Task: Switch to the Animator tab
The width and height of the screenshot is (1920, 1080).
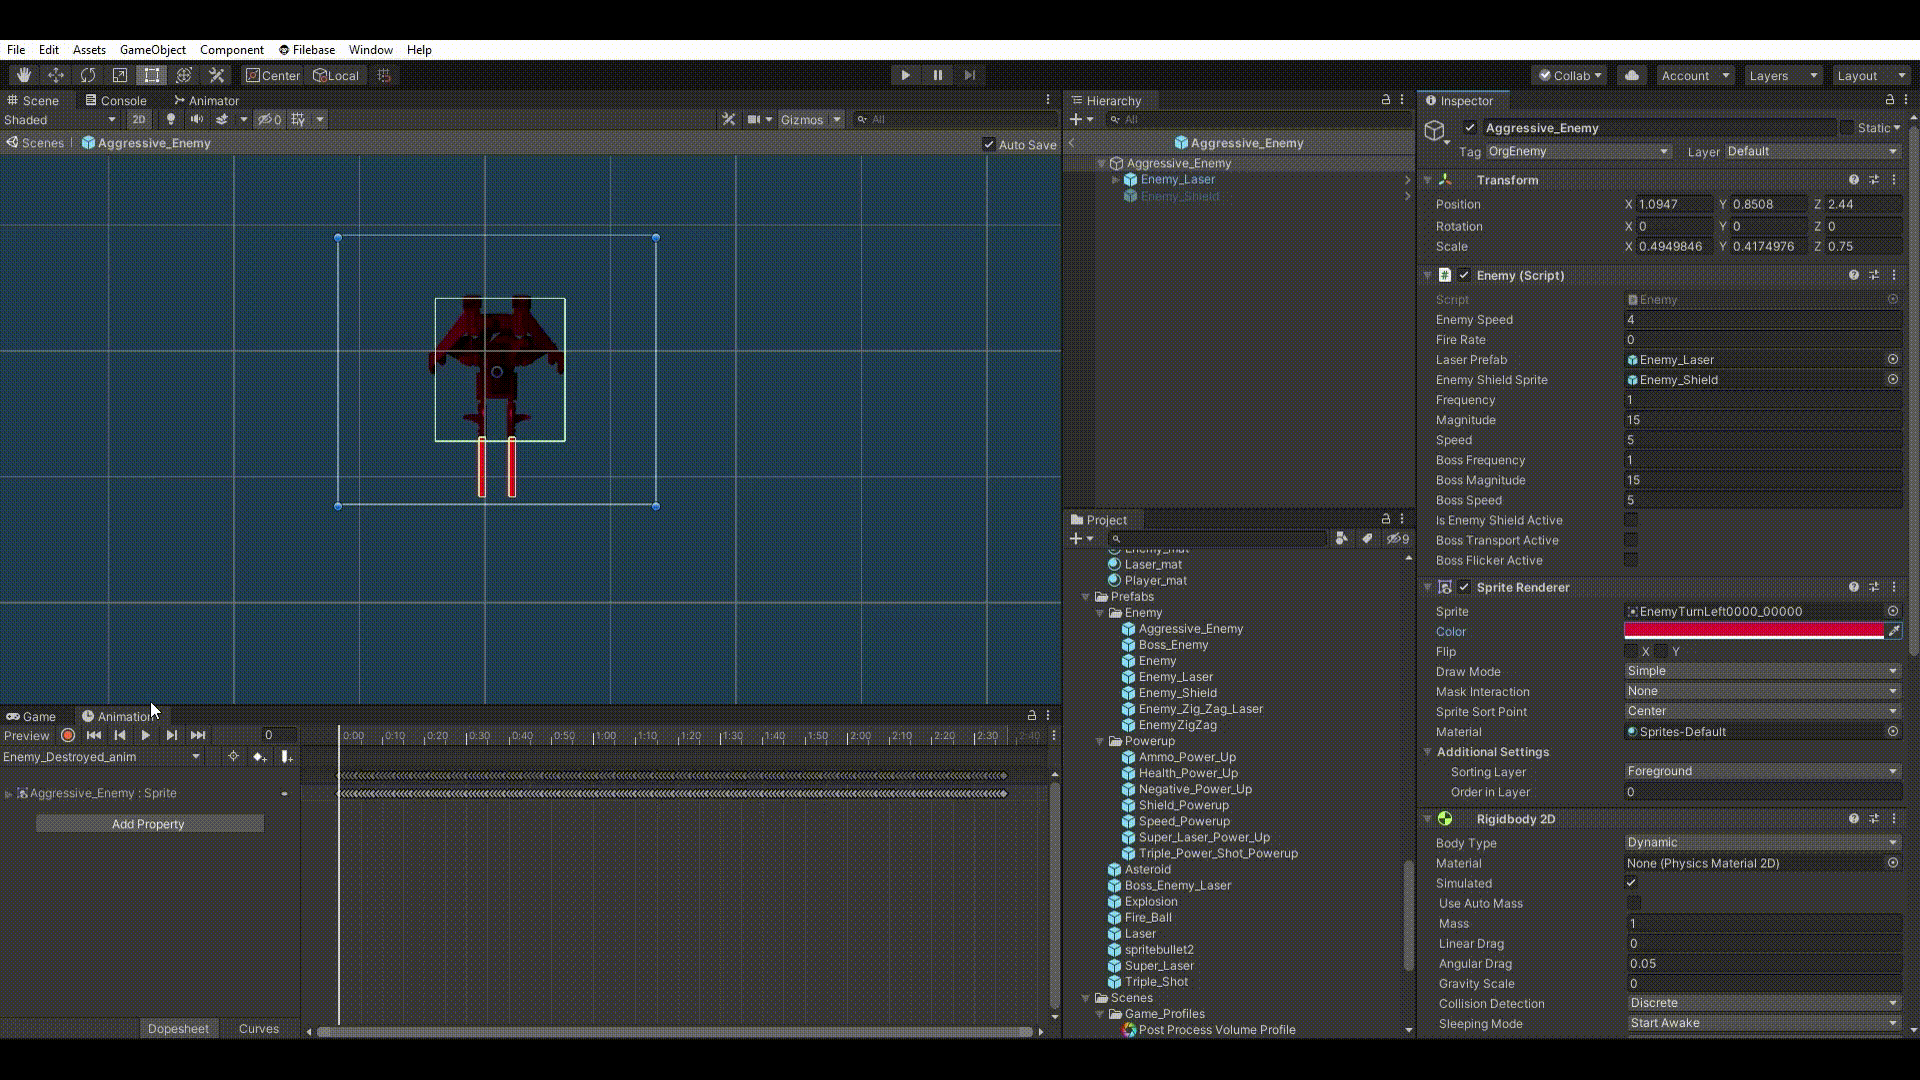Action: 206,100
